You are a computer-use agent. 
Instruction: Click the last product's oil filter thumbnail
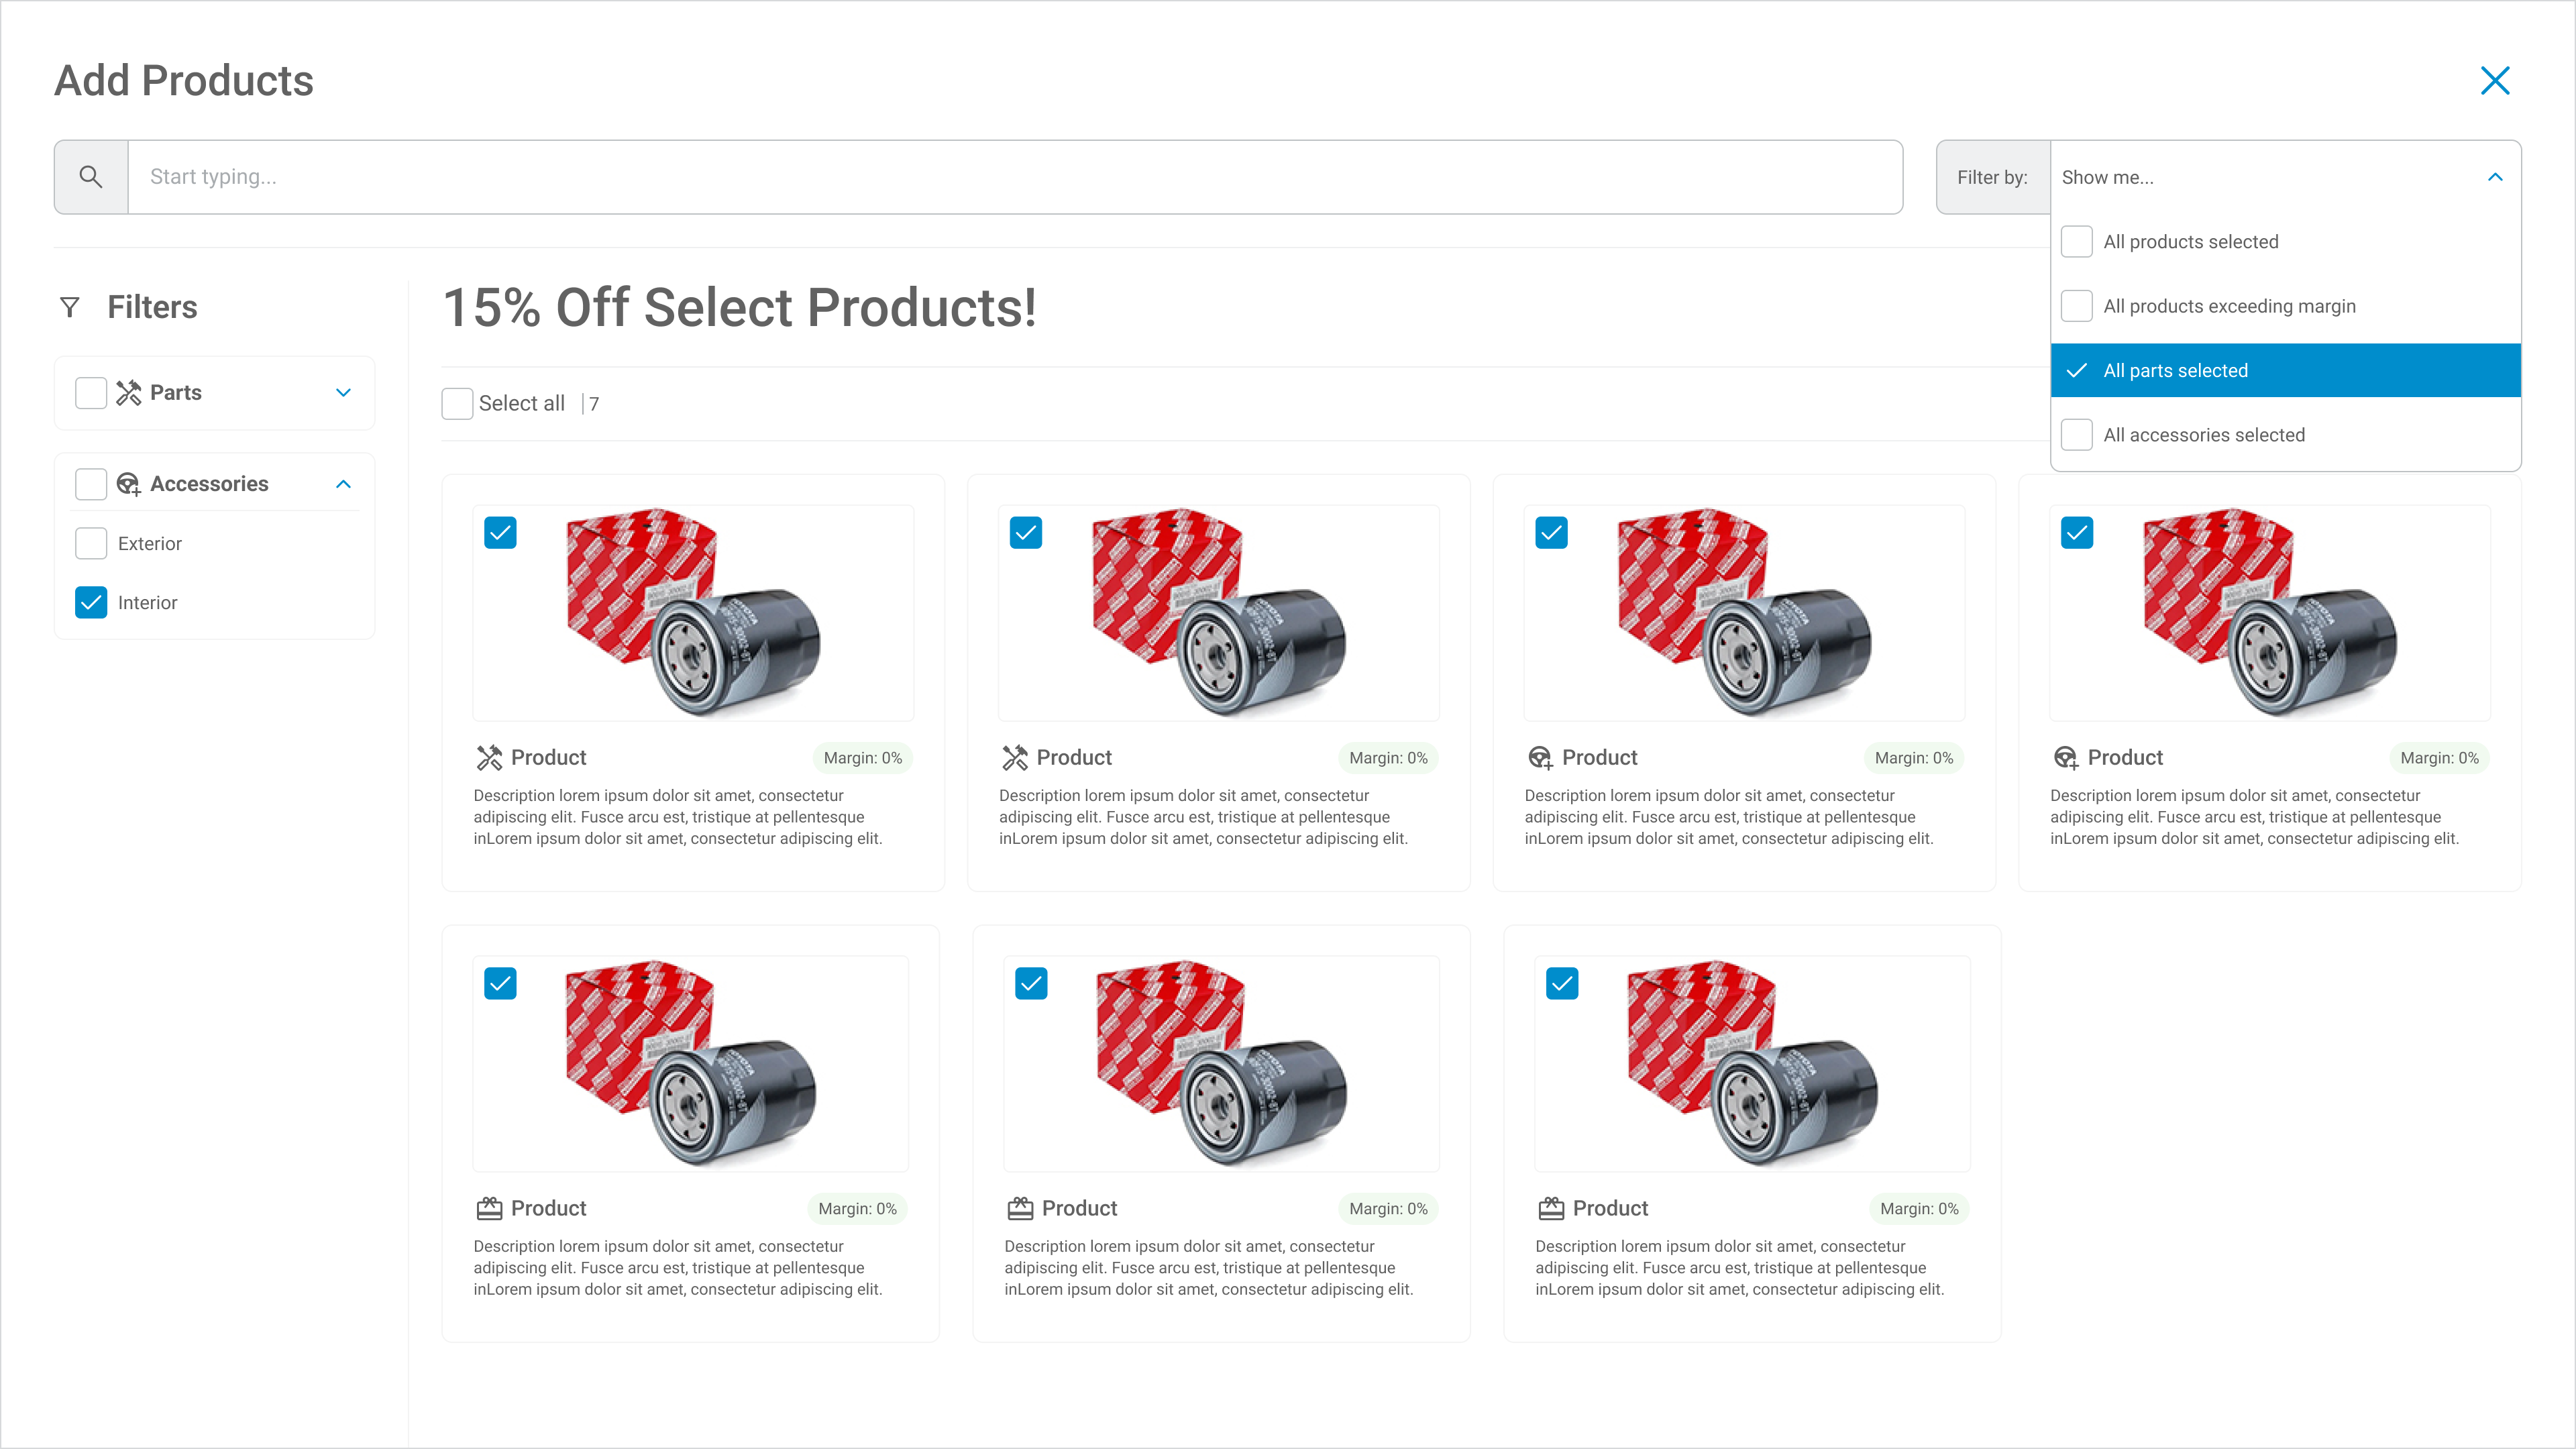(1752, 1063)
